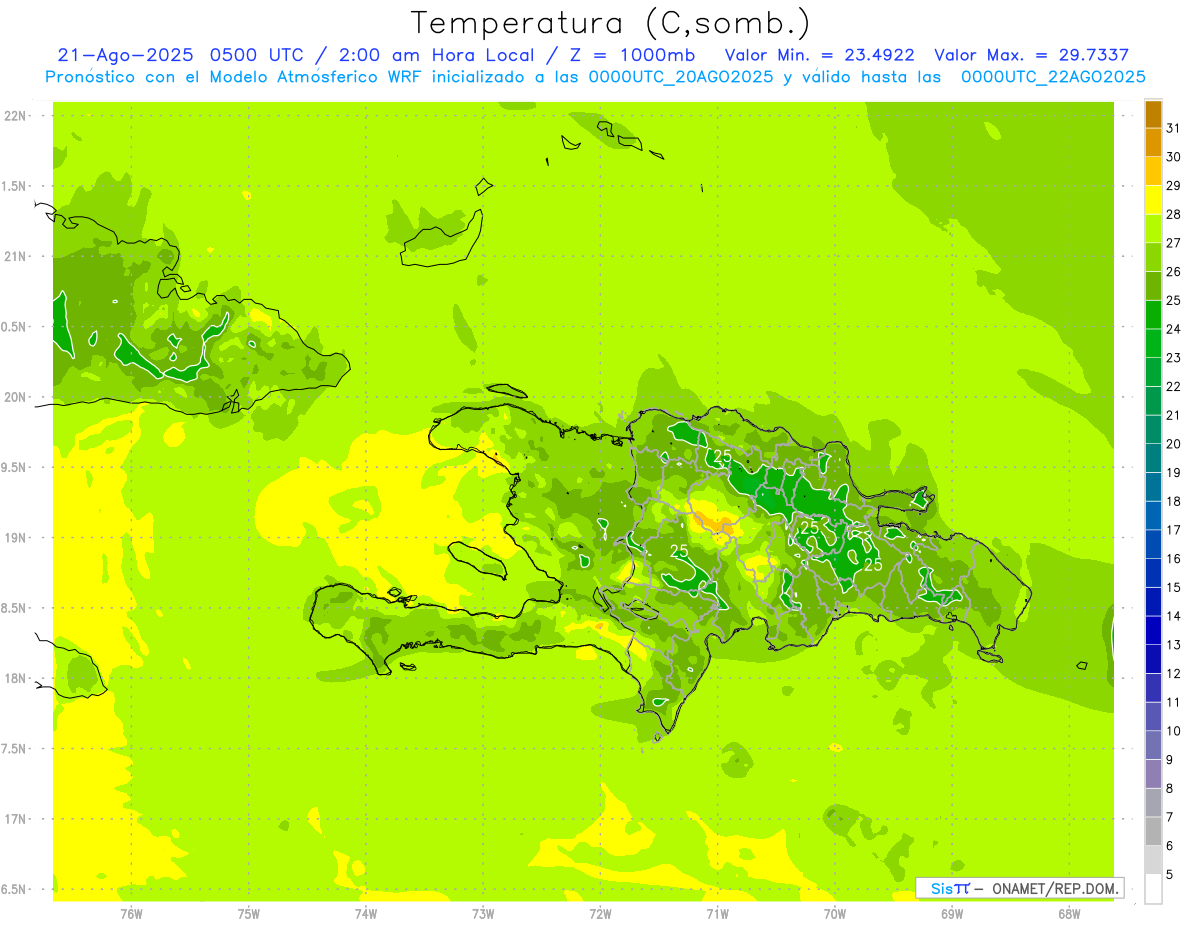Click the legend value 8
The height and width of the screenshot is (927, 1200).
[x=1170, y=789]
